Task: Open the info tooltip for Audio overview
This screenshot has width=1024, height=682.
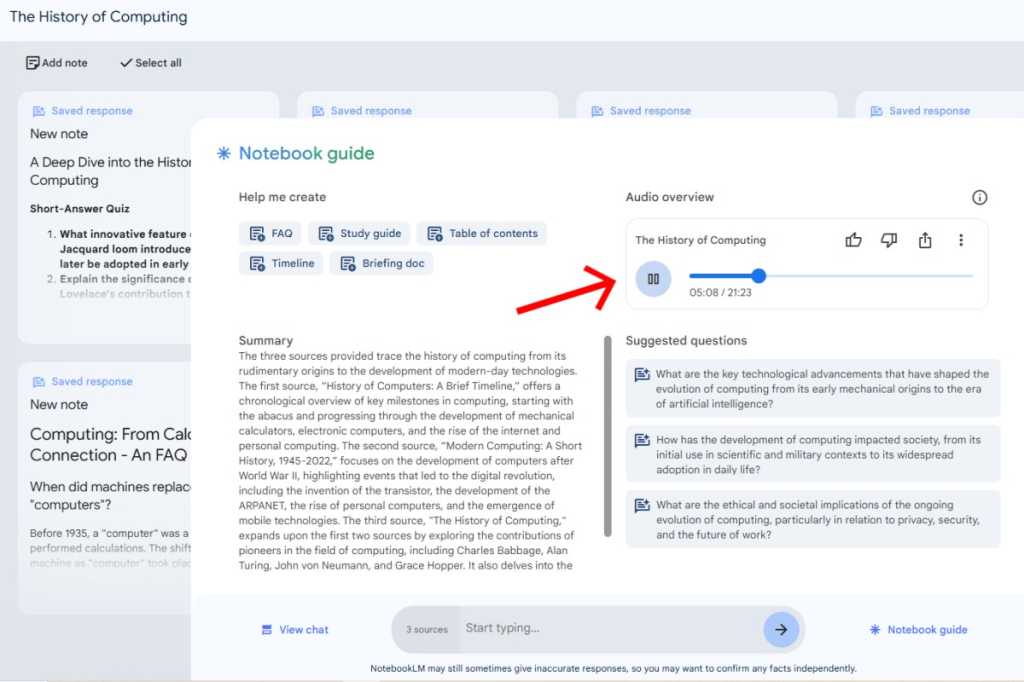Action: [980, 197]
